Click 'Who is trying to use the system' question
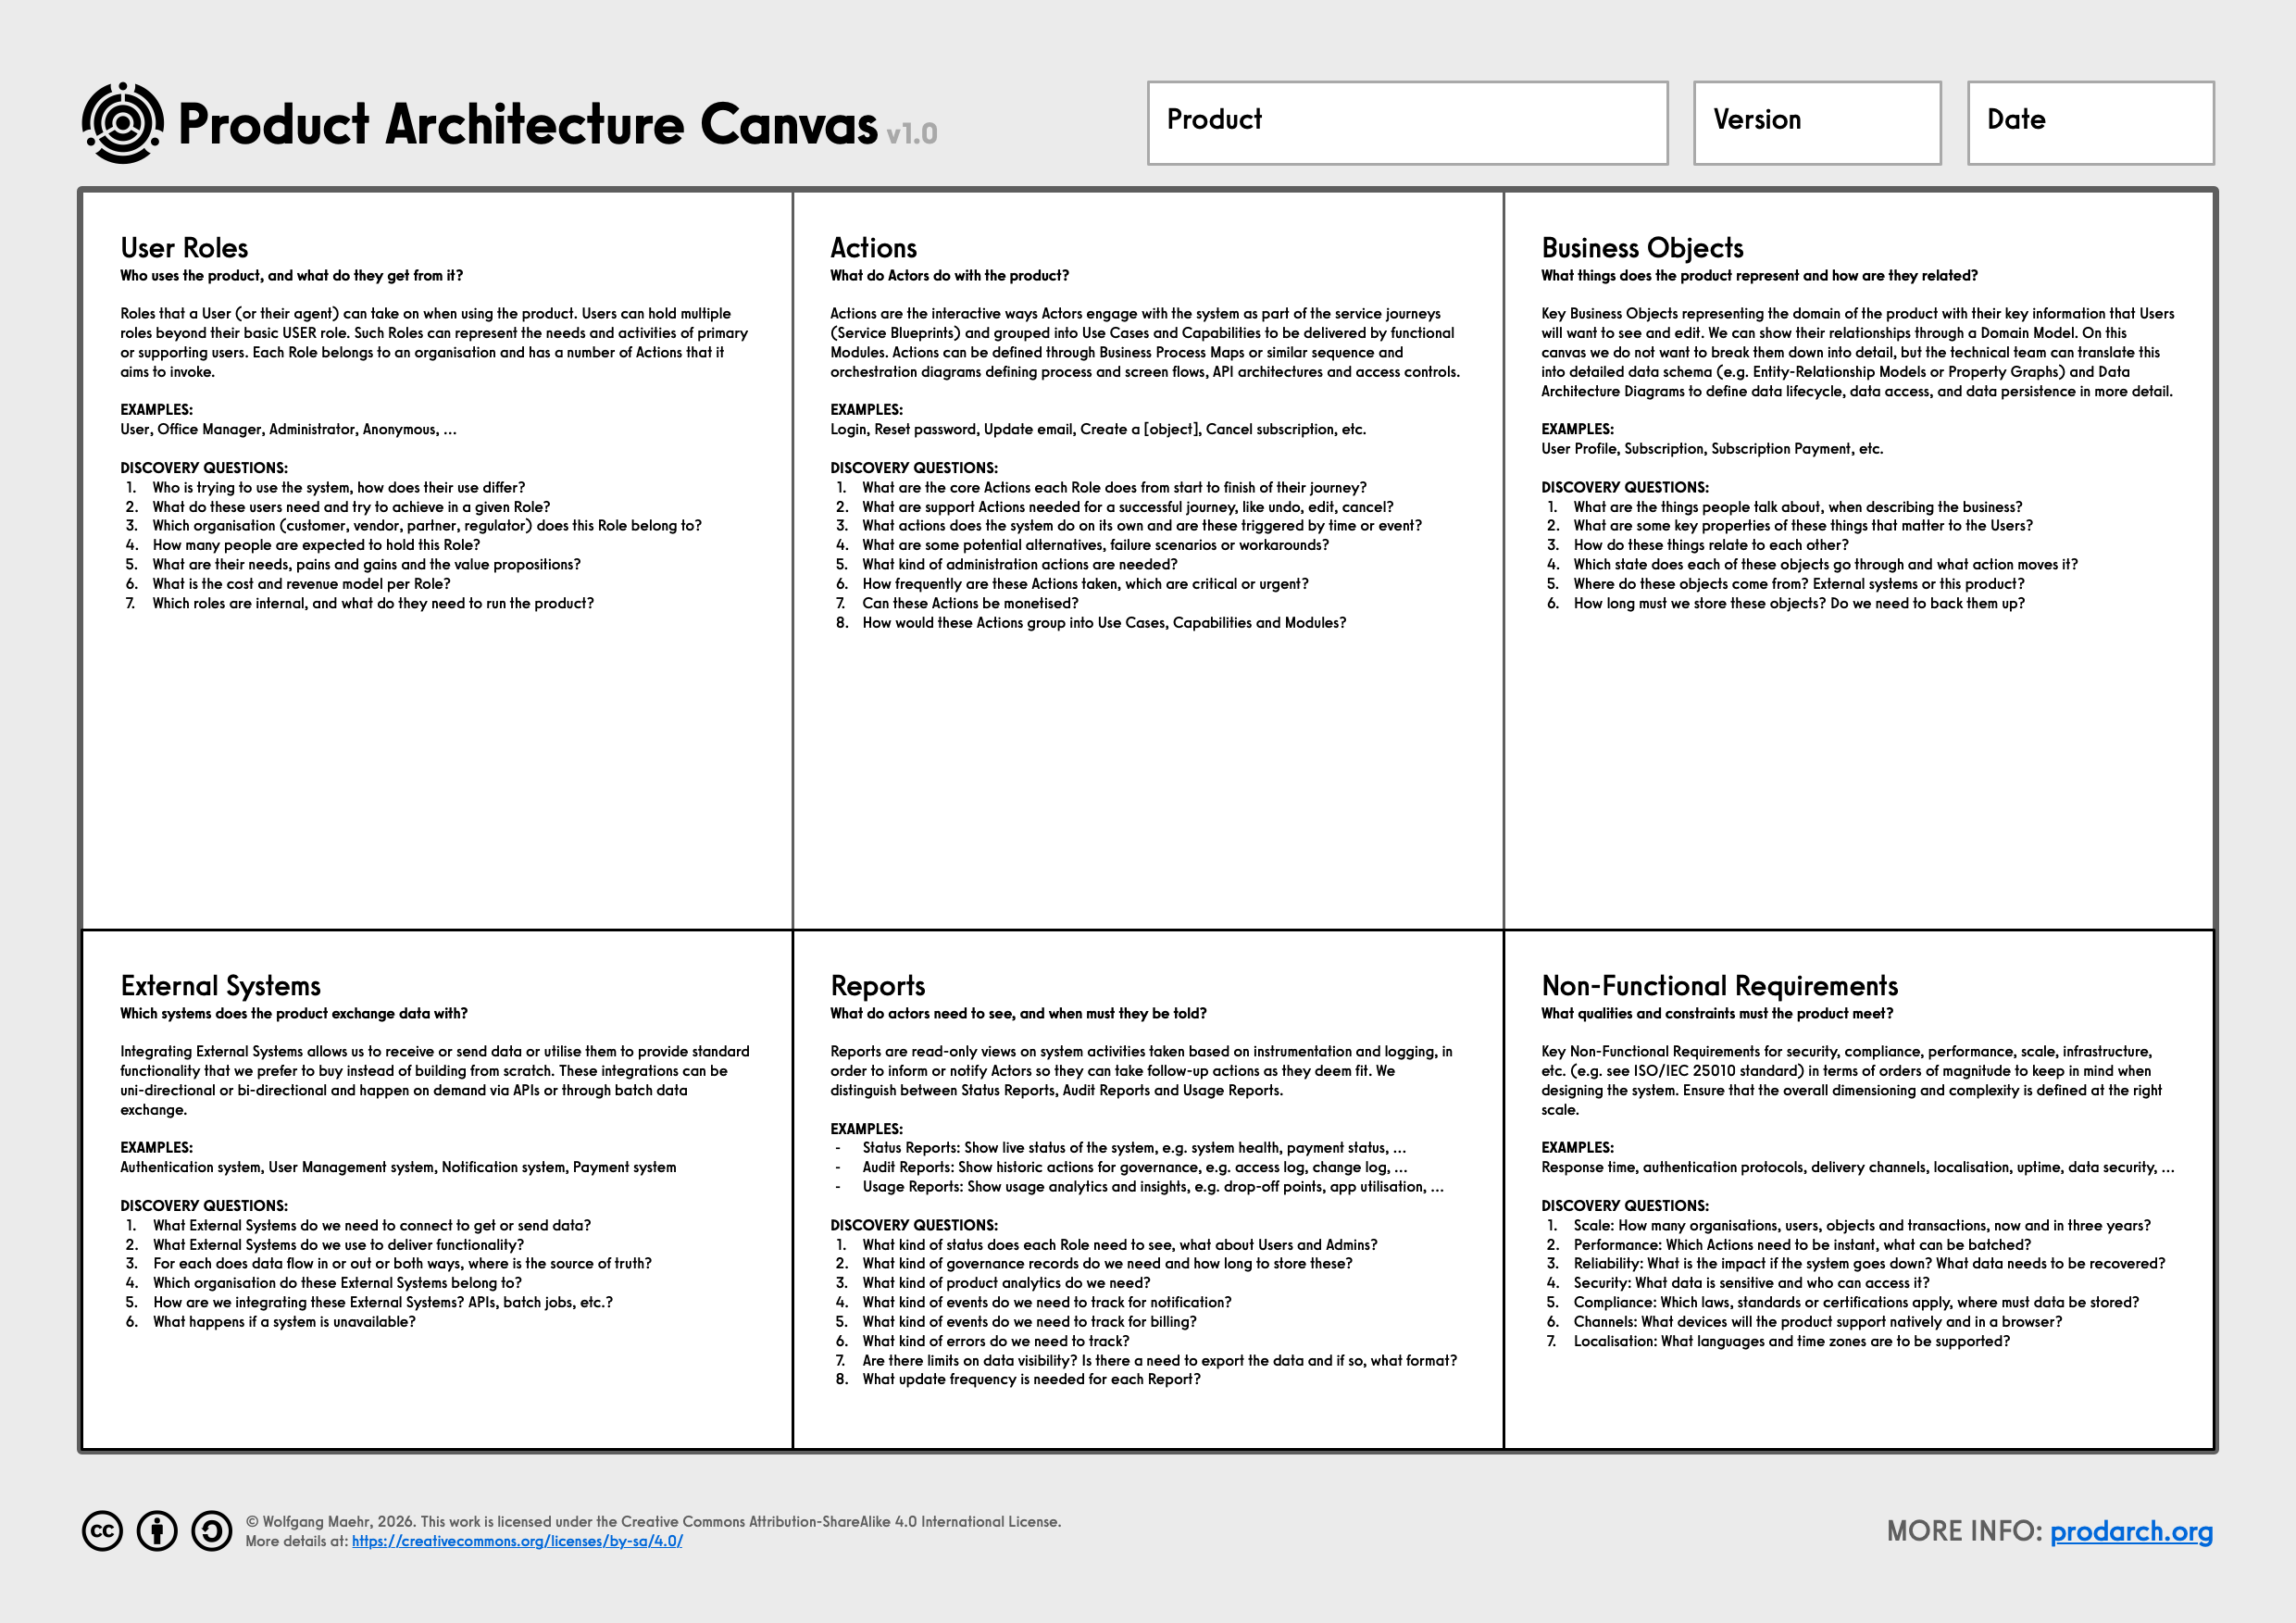The height and width of the screenshot is (1623, 2296). tap(338, 488)
